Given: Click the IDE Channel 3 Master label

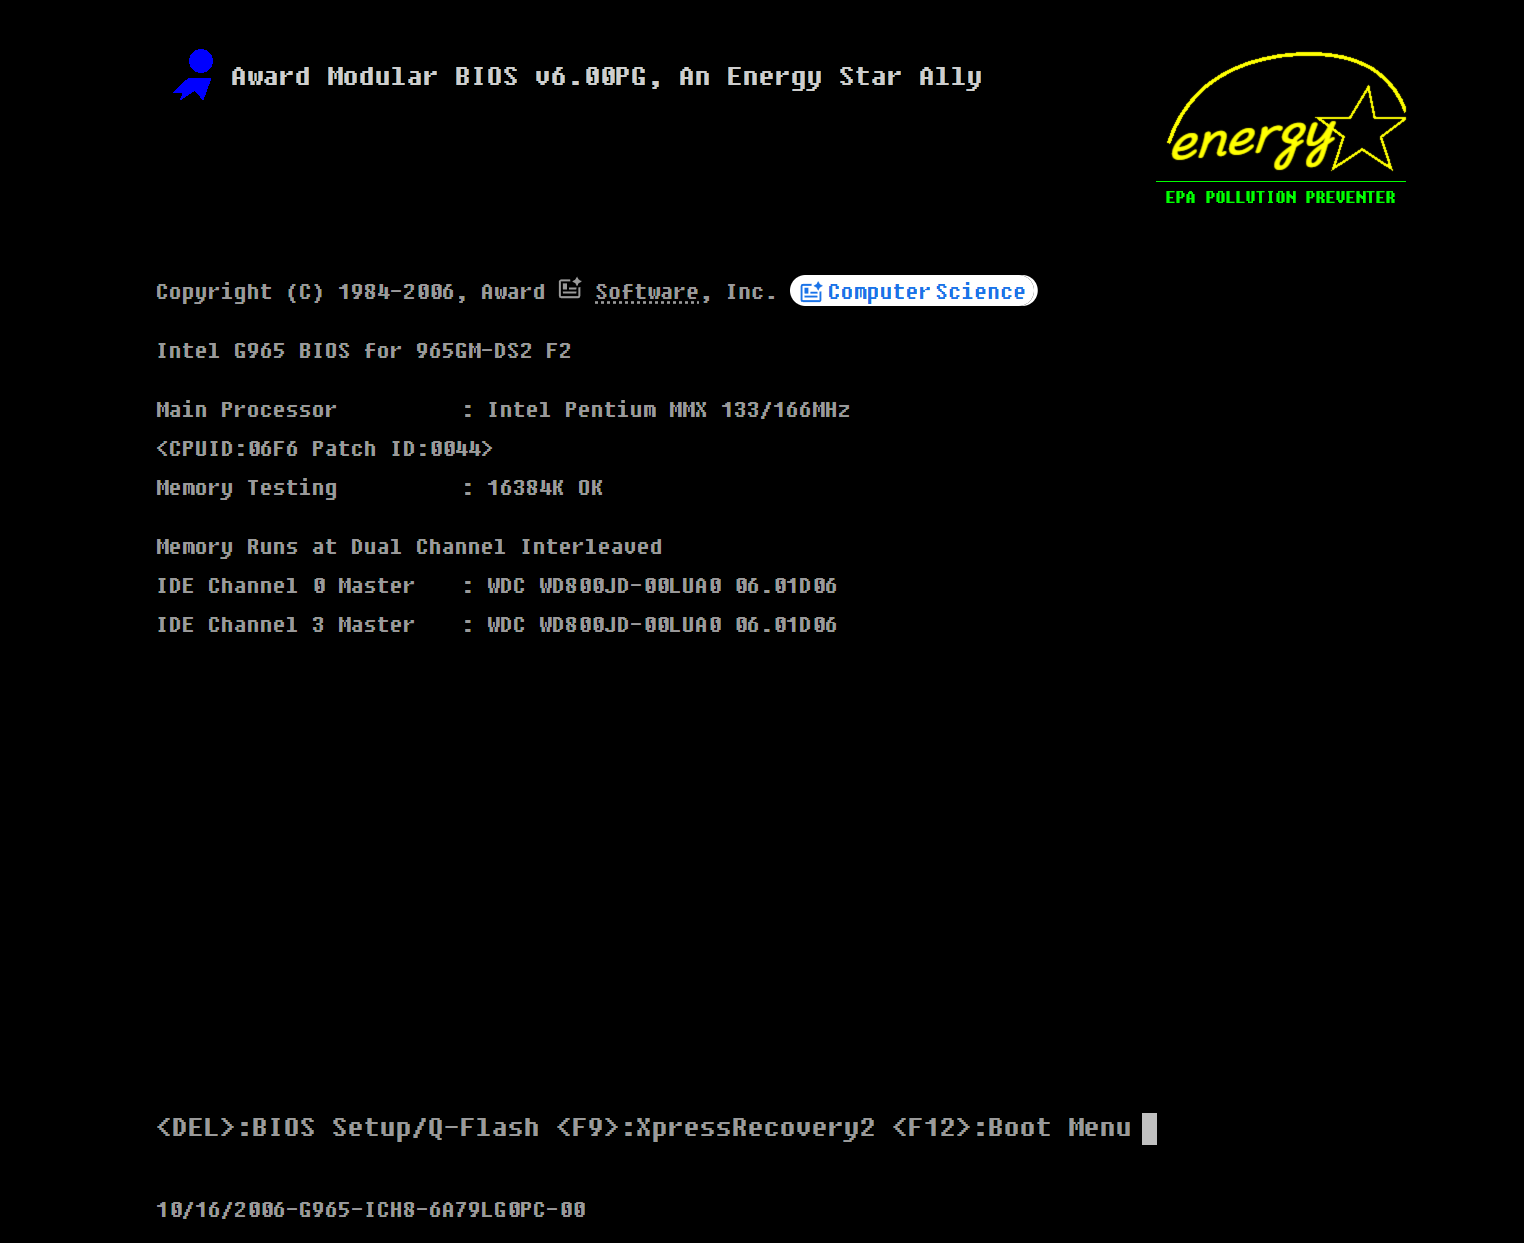Looking at the screenshot, I should [285, 625].
